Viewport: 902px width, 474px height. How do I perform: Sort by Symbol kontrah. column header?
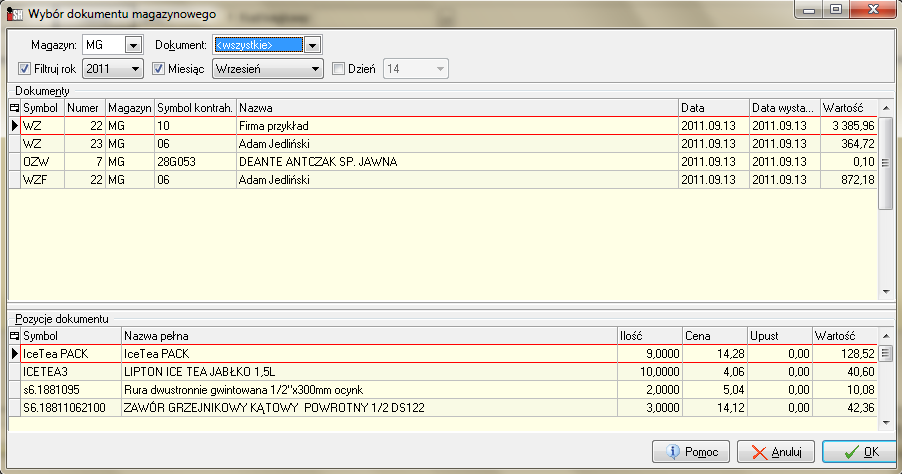click(196, 108)
